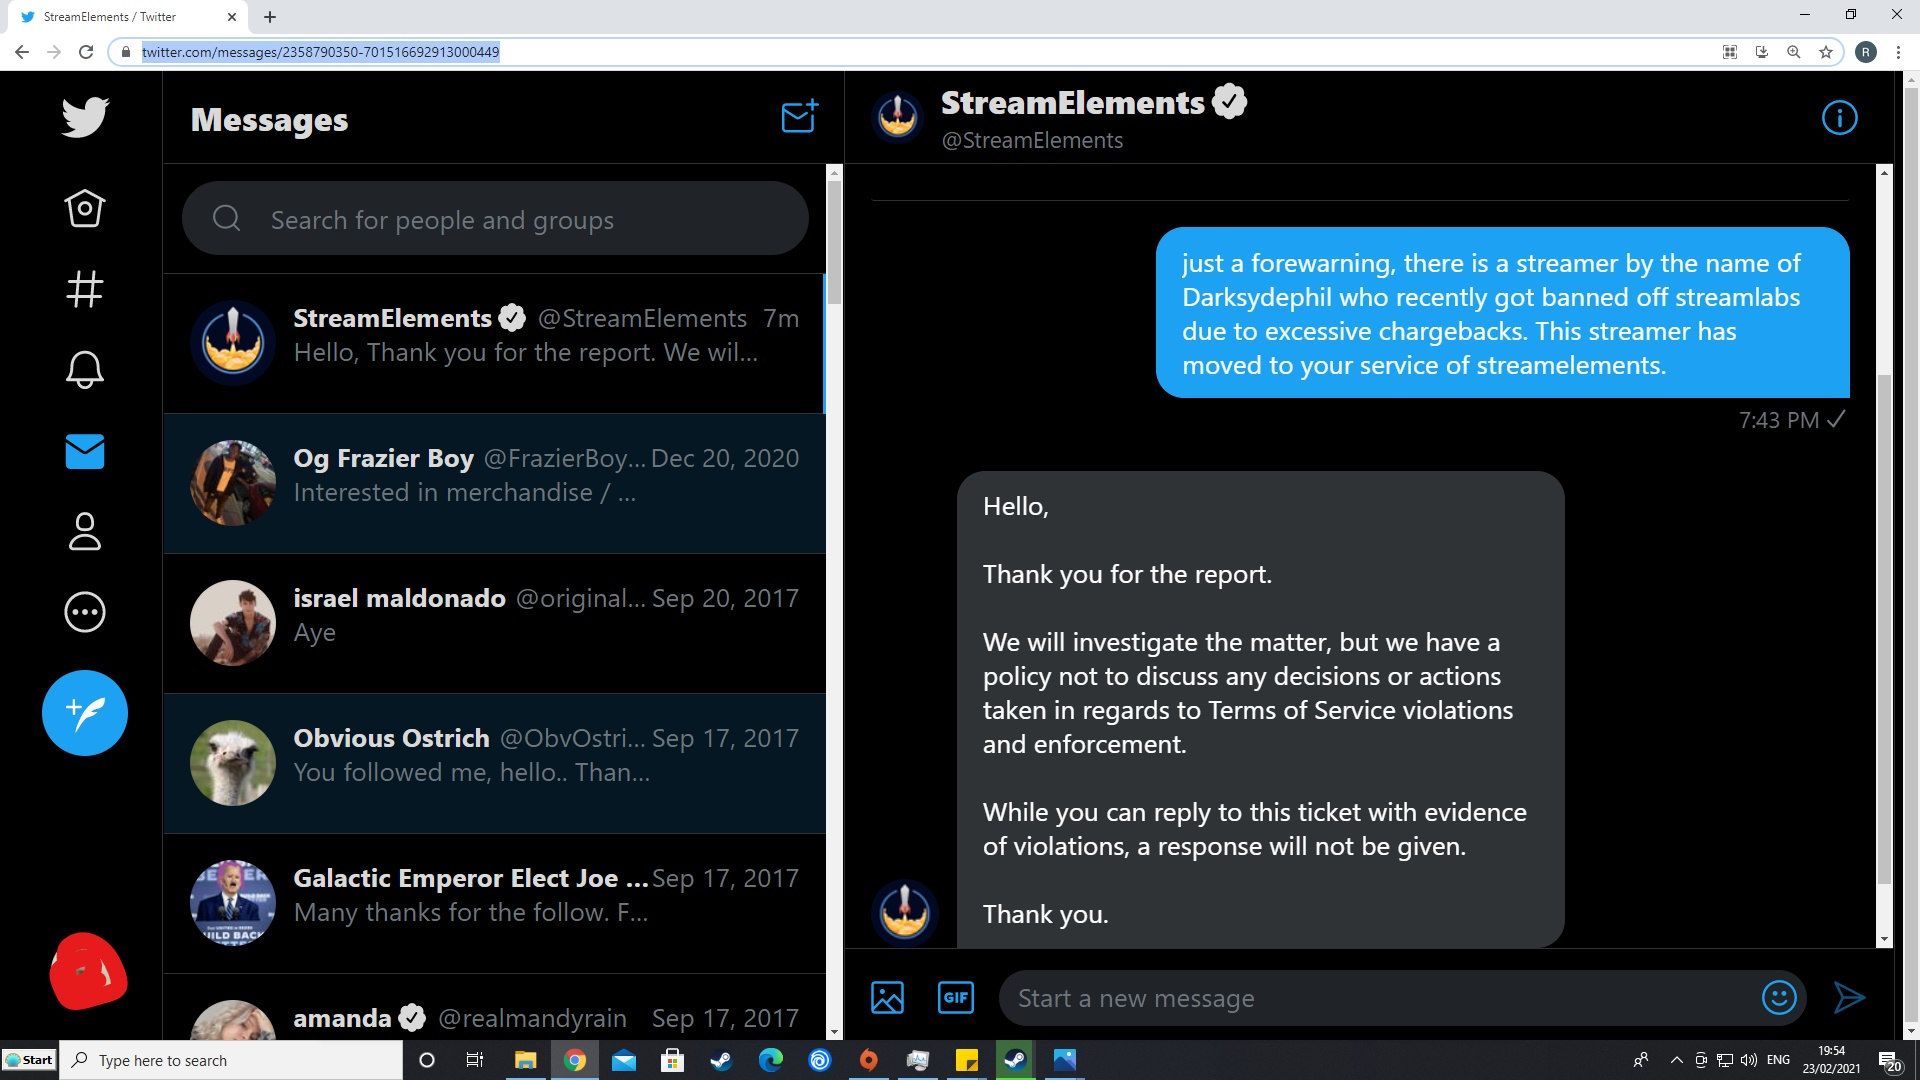Open the Explore hashtag icon
Screen dimensions: 1920x1080
click(85, 289)
